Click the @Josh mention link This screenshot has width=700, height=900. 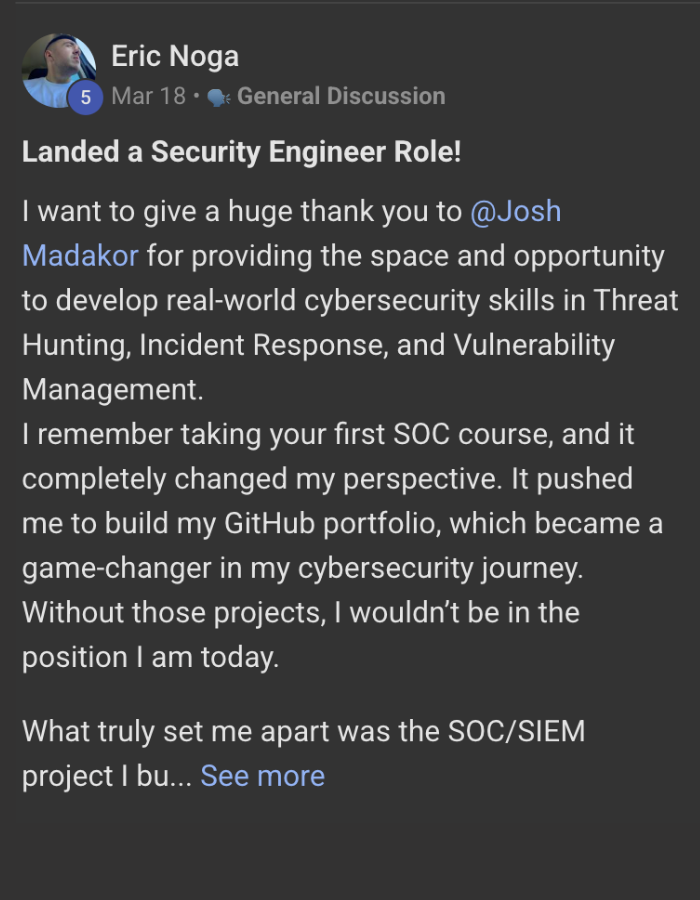pos(515,212)
